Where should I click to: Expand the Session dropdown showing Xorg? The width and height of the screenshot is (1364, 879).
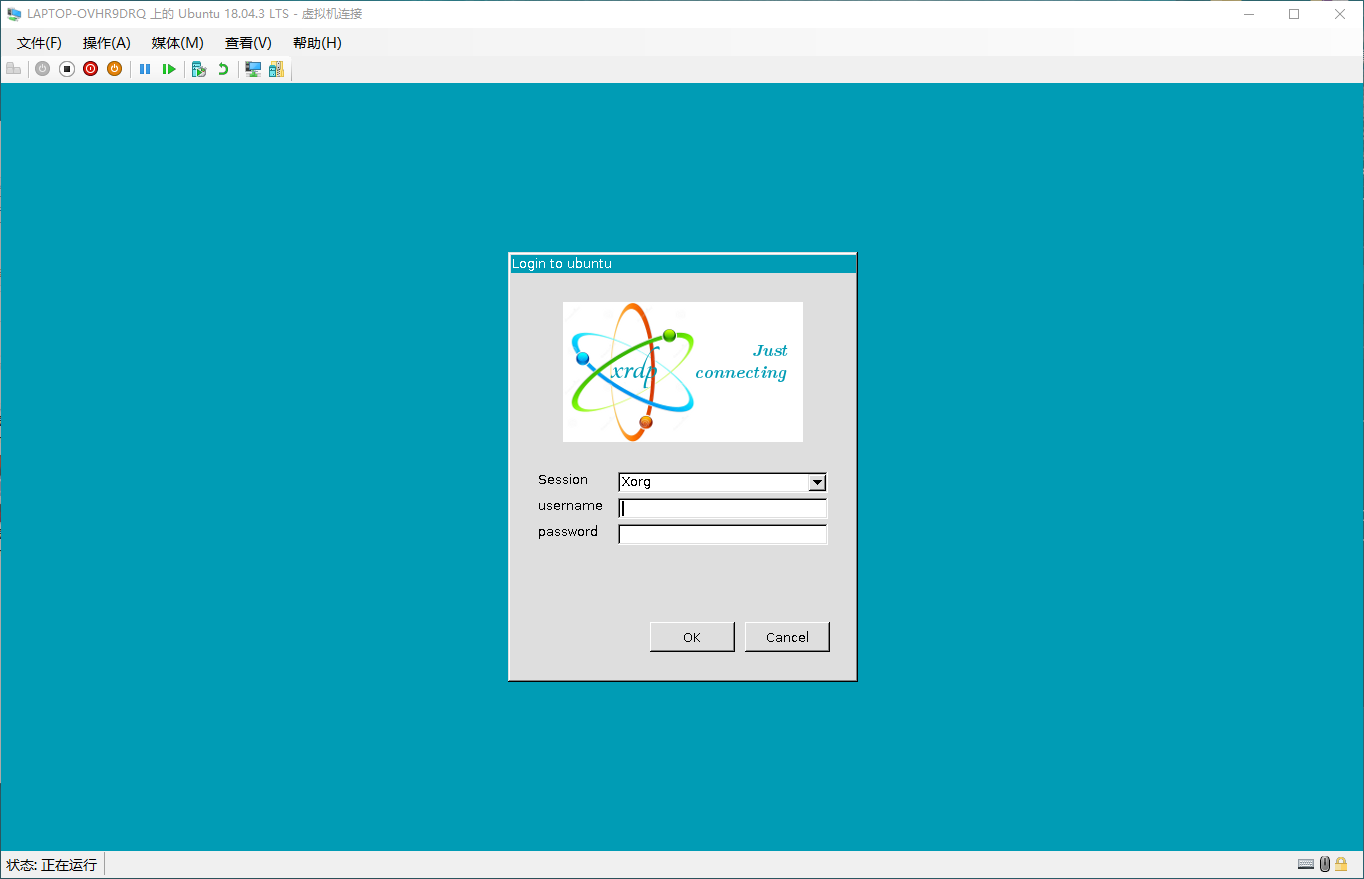(x=817, y=482)
